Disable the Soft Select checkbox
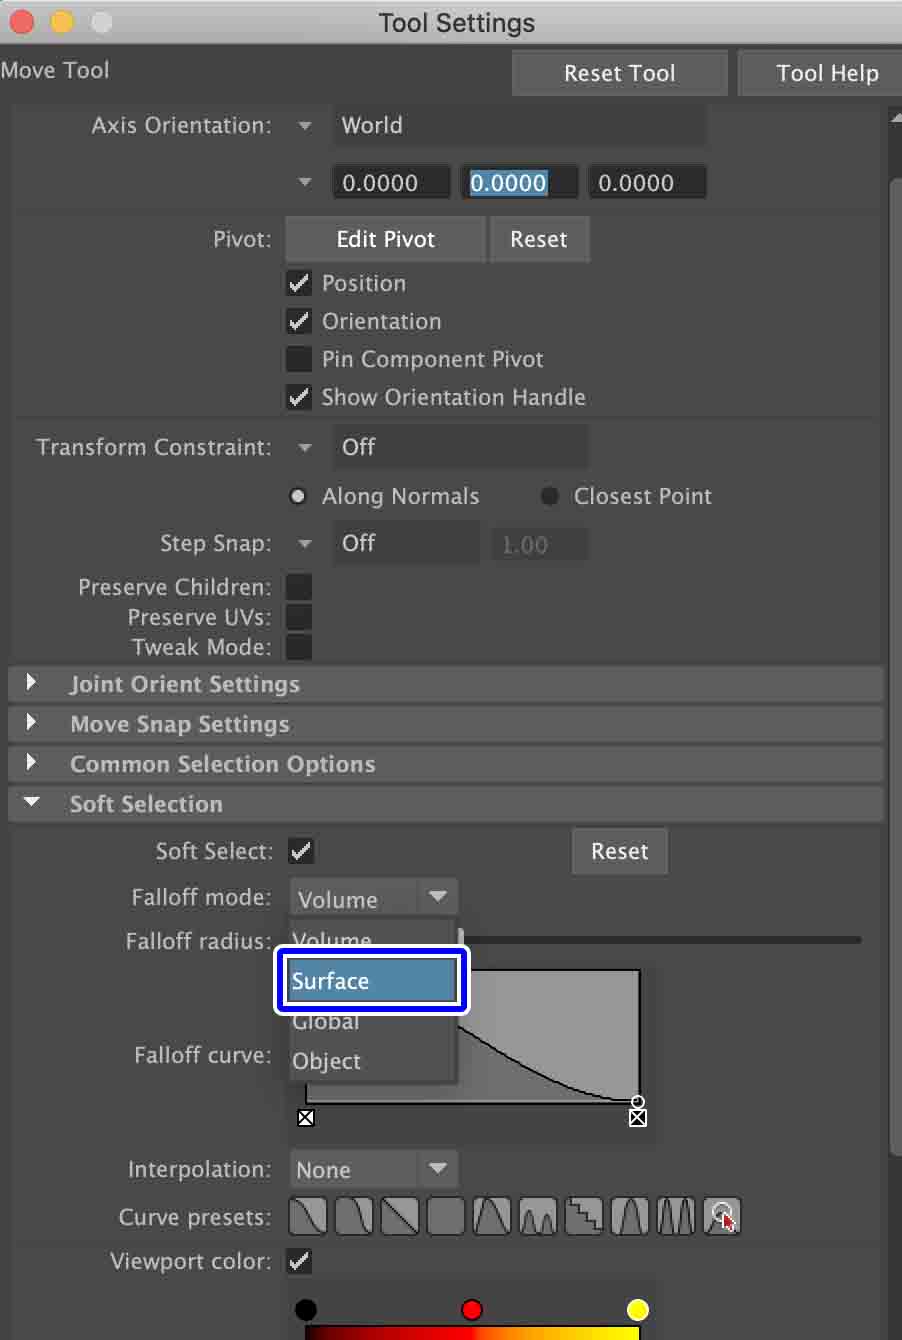The image size is (902, 1340). pyautogui.click(x=301, y=851)
